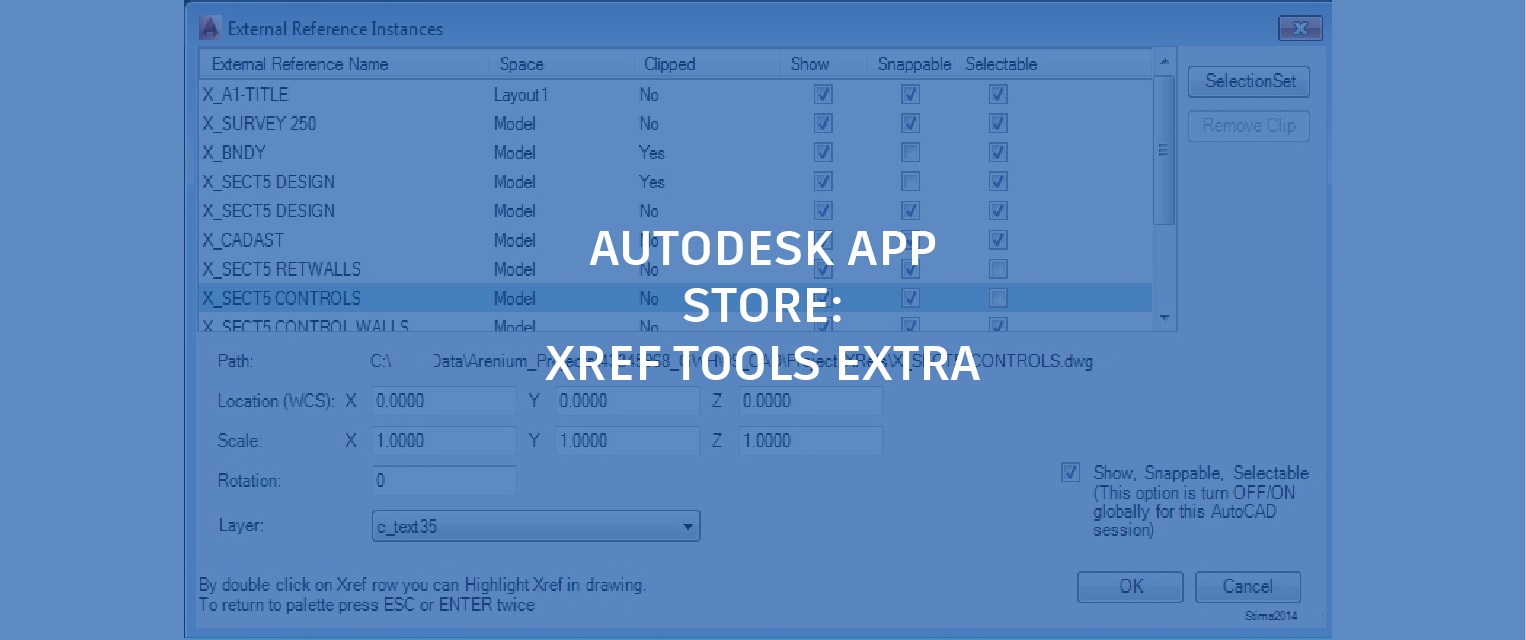Click the Cancel button

(1248, 587)
